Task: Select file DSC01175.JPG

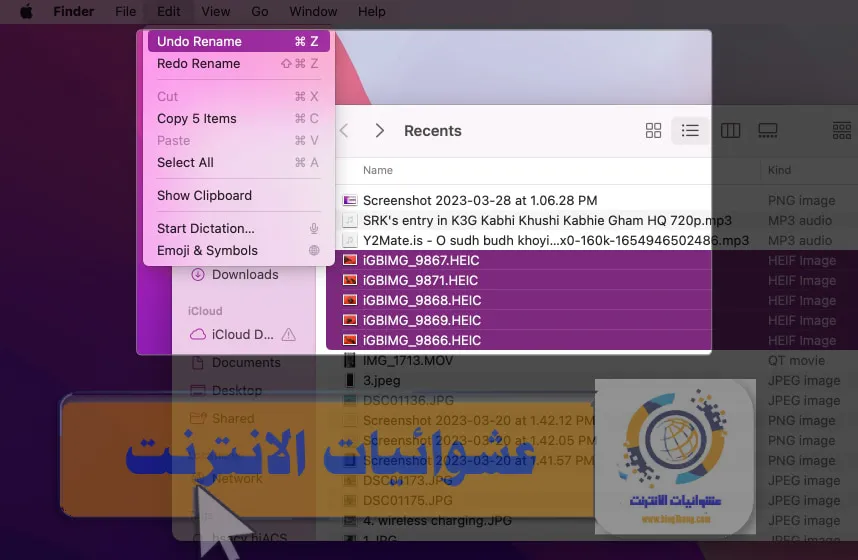Action: 408,500
